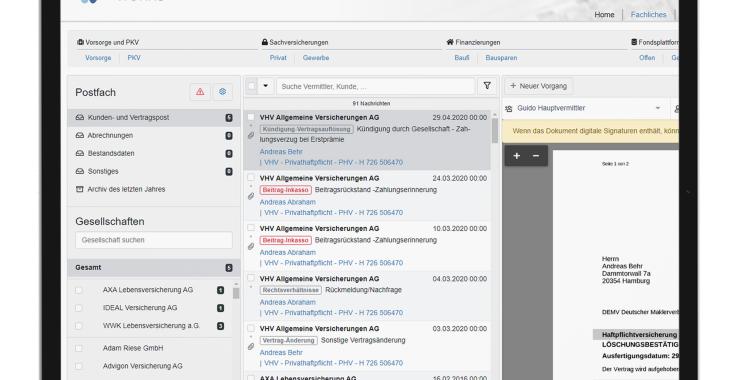
Task: Open the Vorsorge link
Action: 98,58
